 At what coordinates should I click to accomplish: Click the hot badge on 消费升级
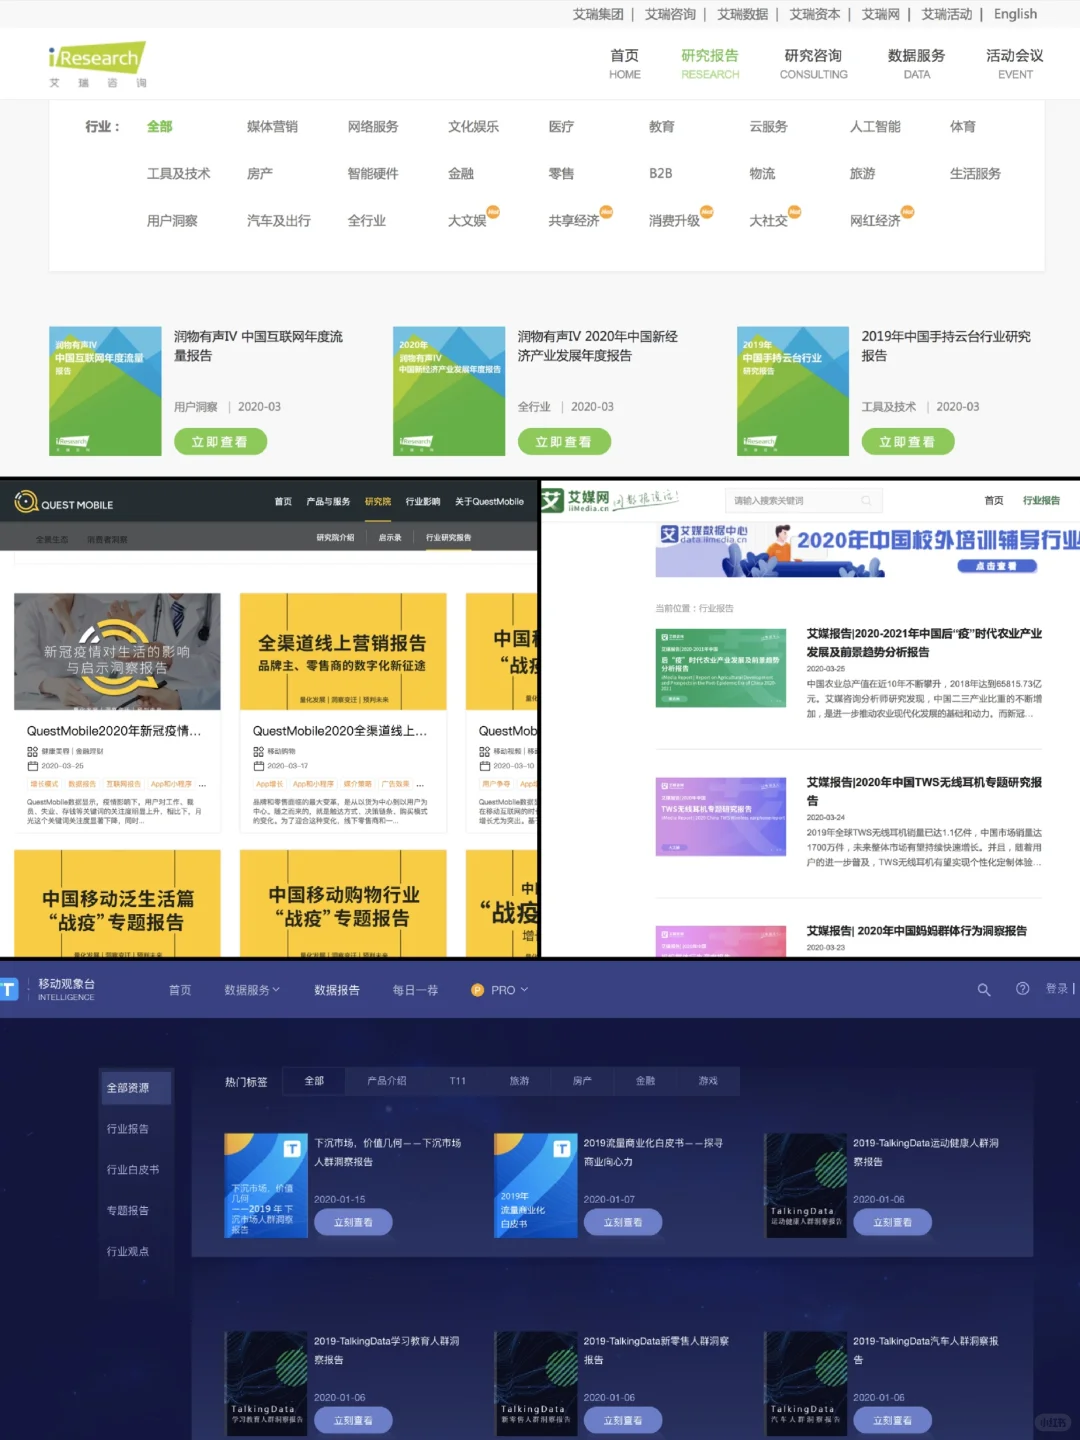(707, 212)
